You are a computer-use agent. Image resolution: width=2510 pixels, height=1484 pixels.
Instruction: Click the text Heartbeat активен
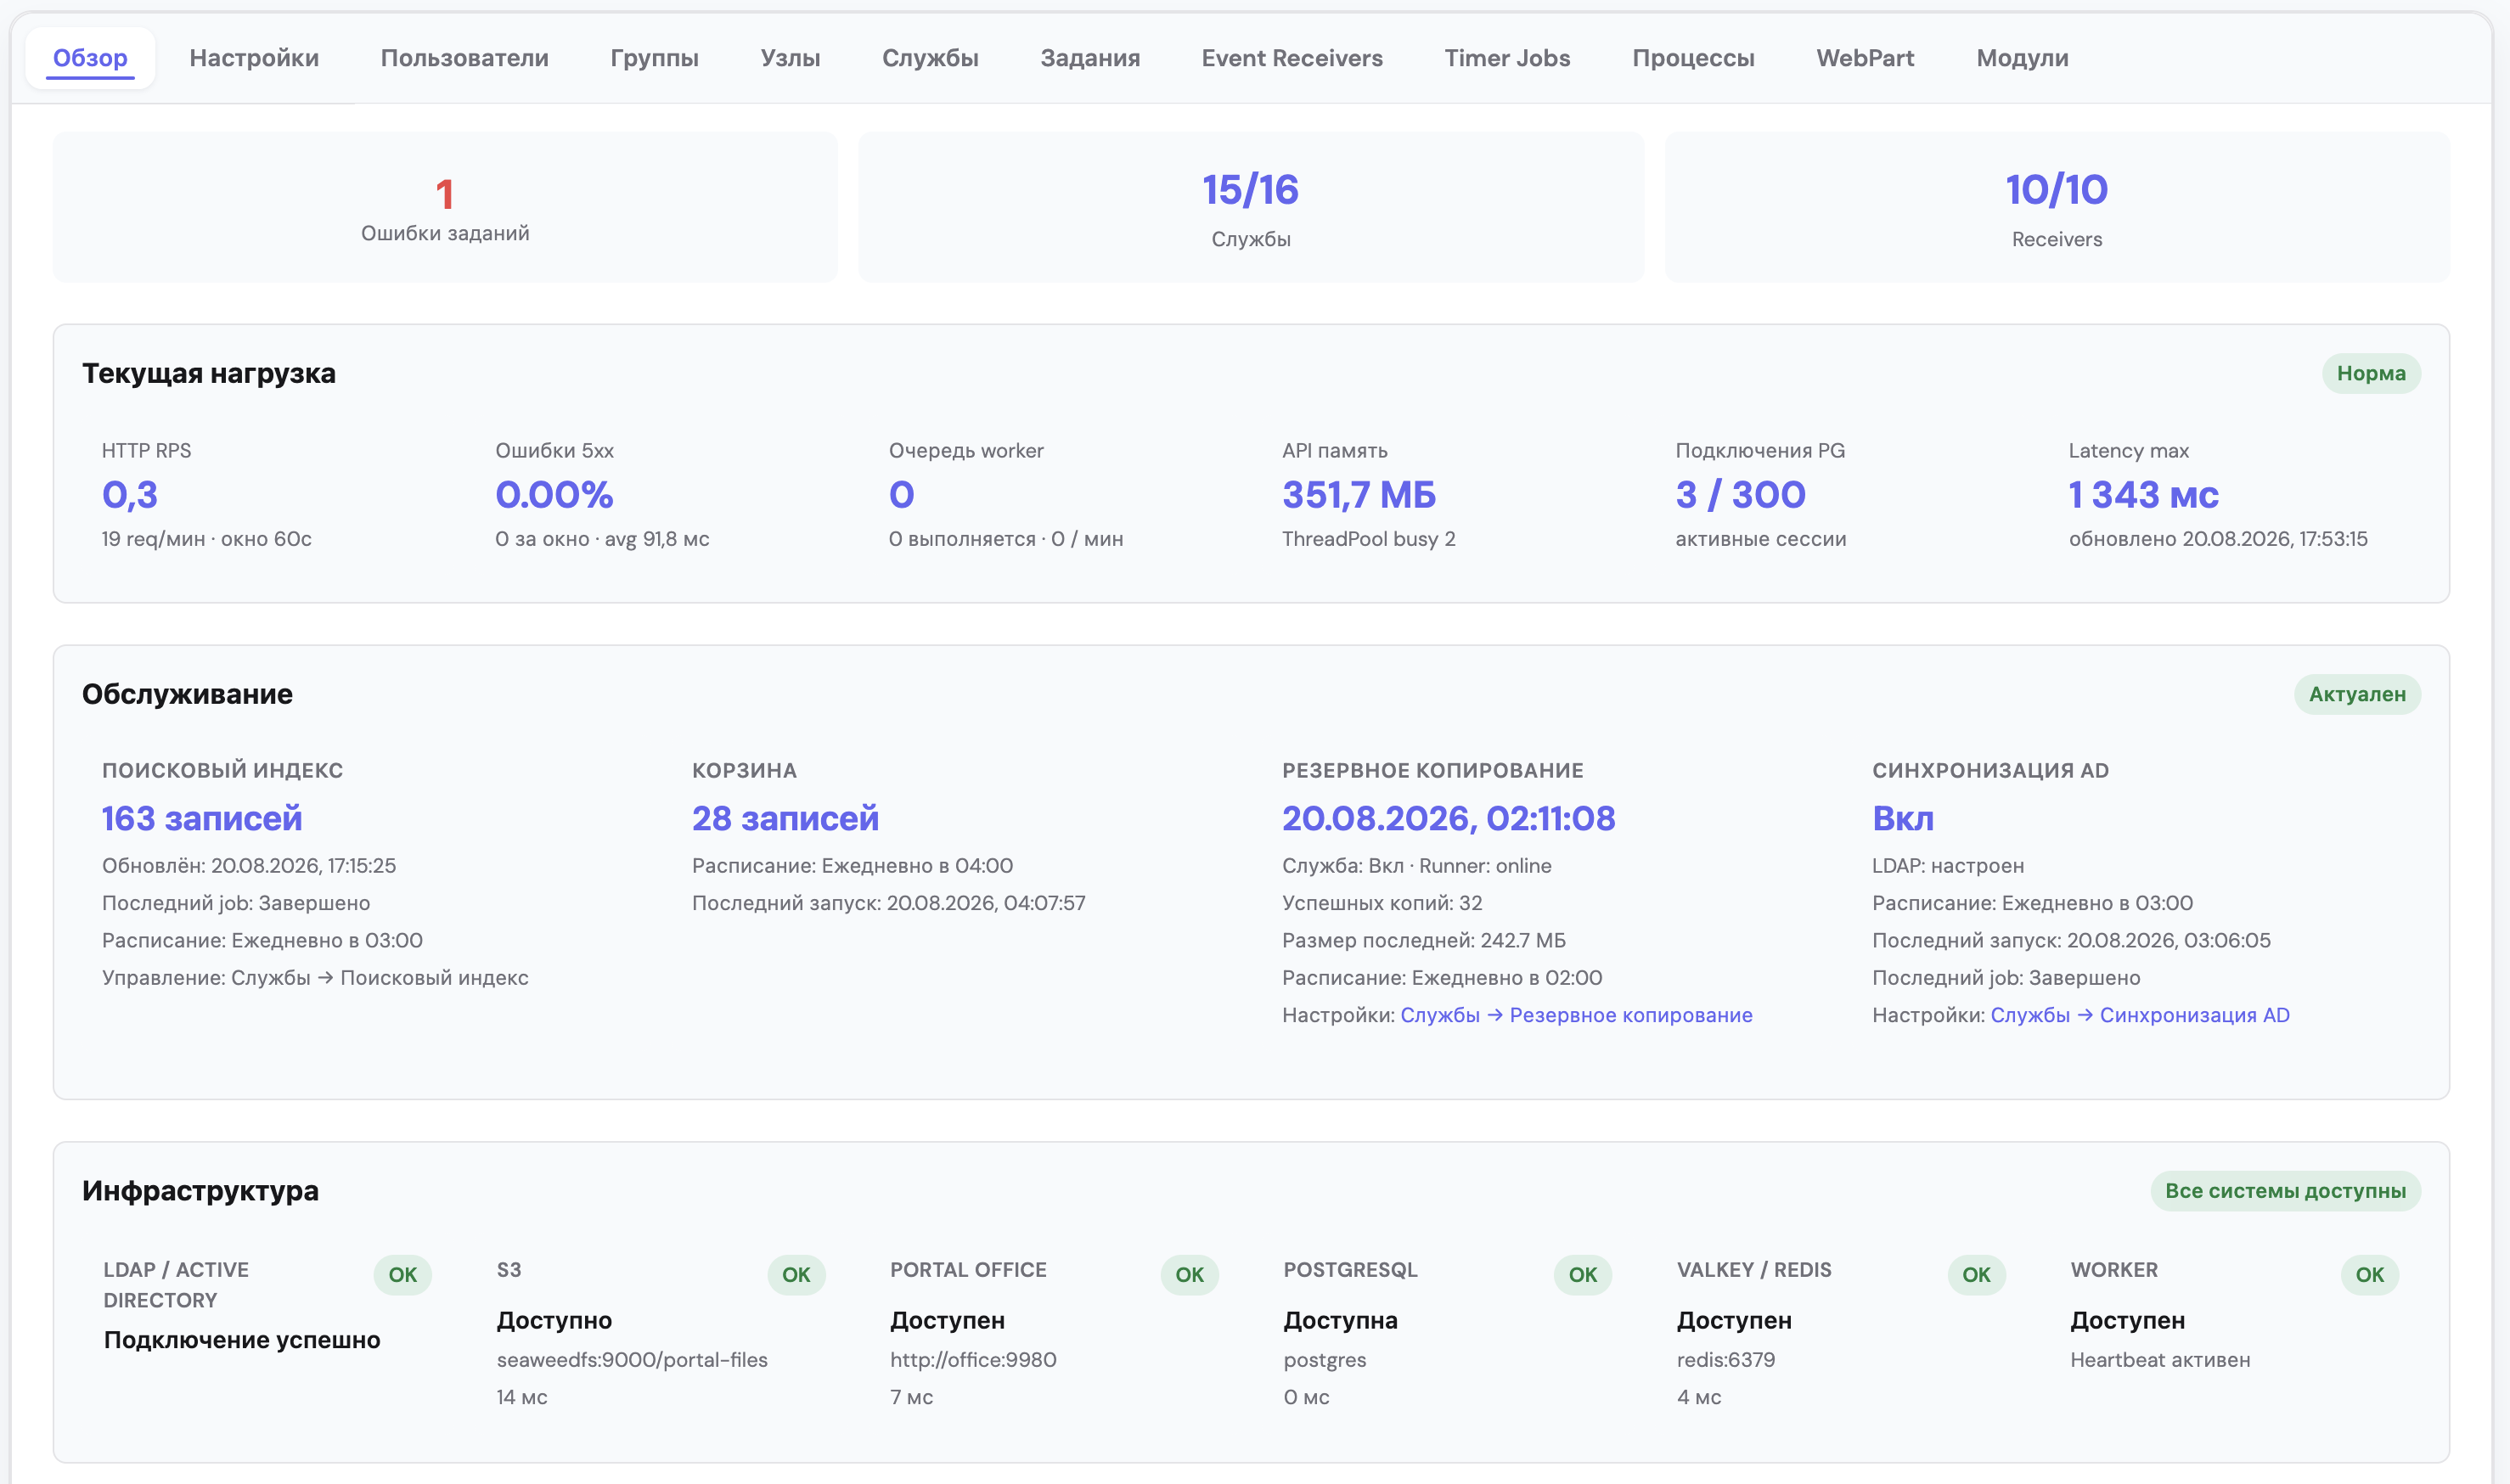coord(2160,1360)
